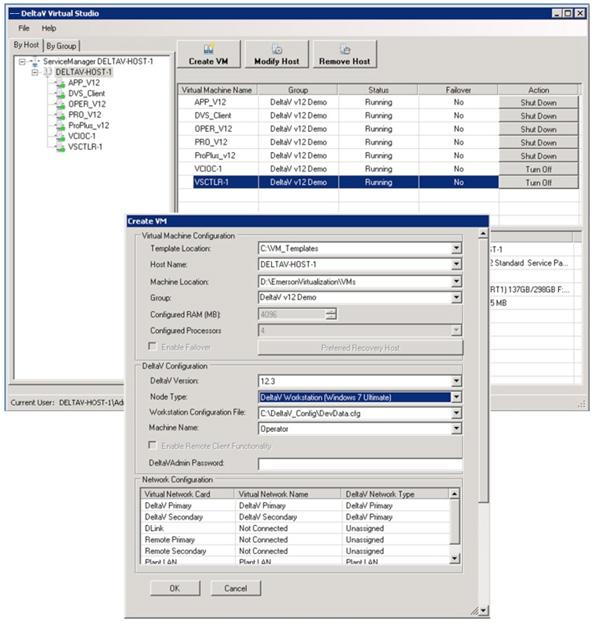This screenshot has width=597, height=624.
Task: Click the Remove Host toolbar button
Action: point(345,54)
